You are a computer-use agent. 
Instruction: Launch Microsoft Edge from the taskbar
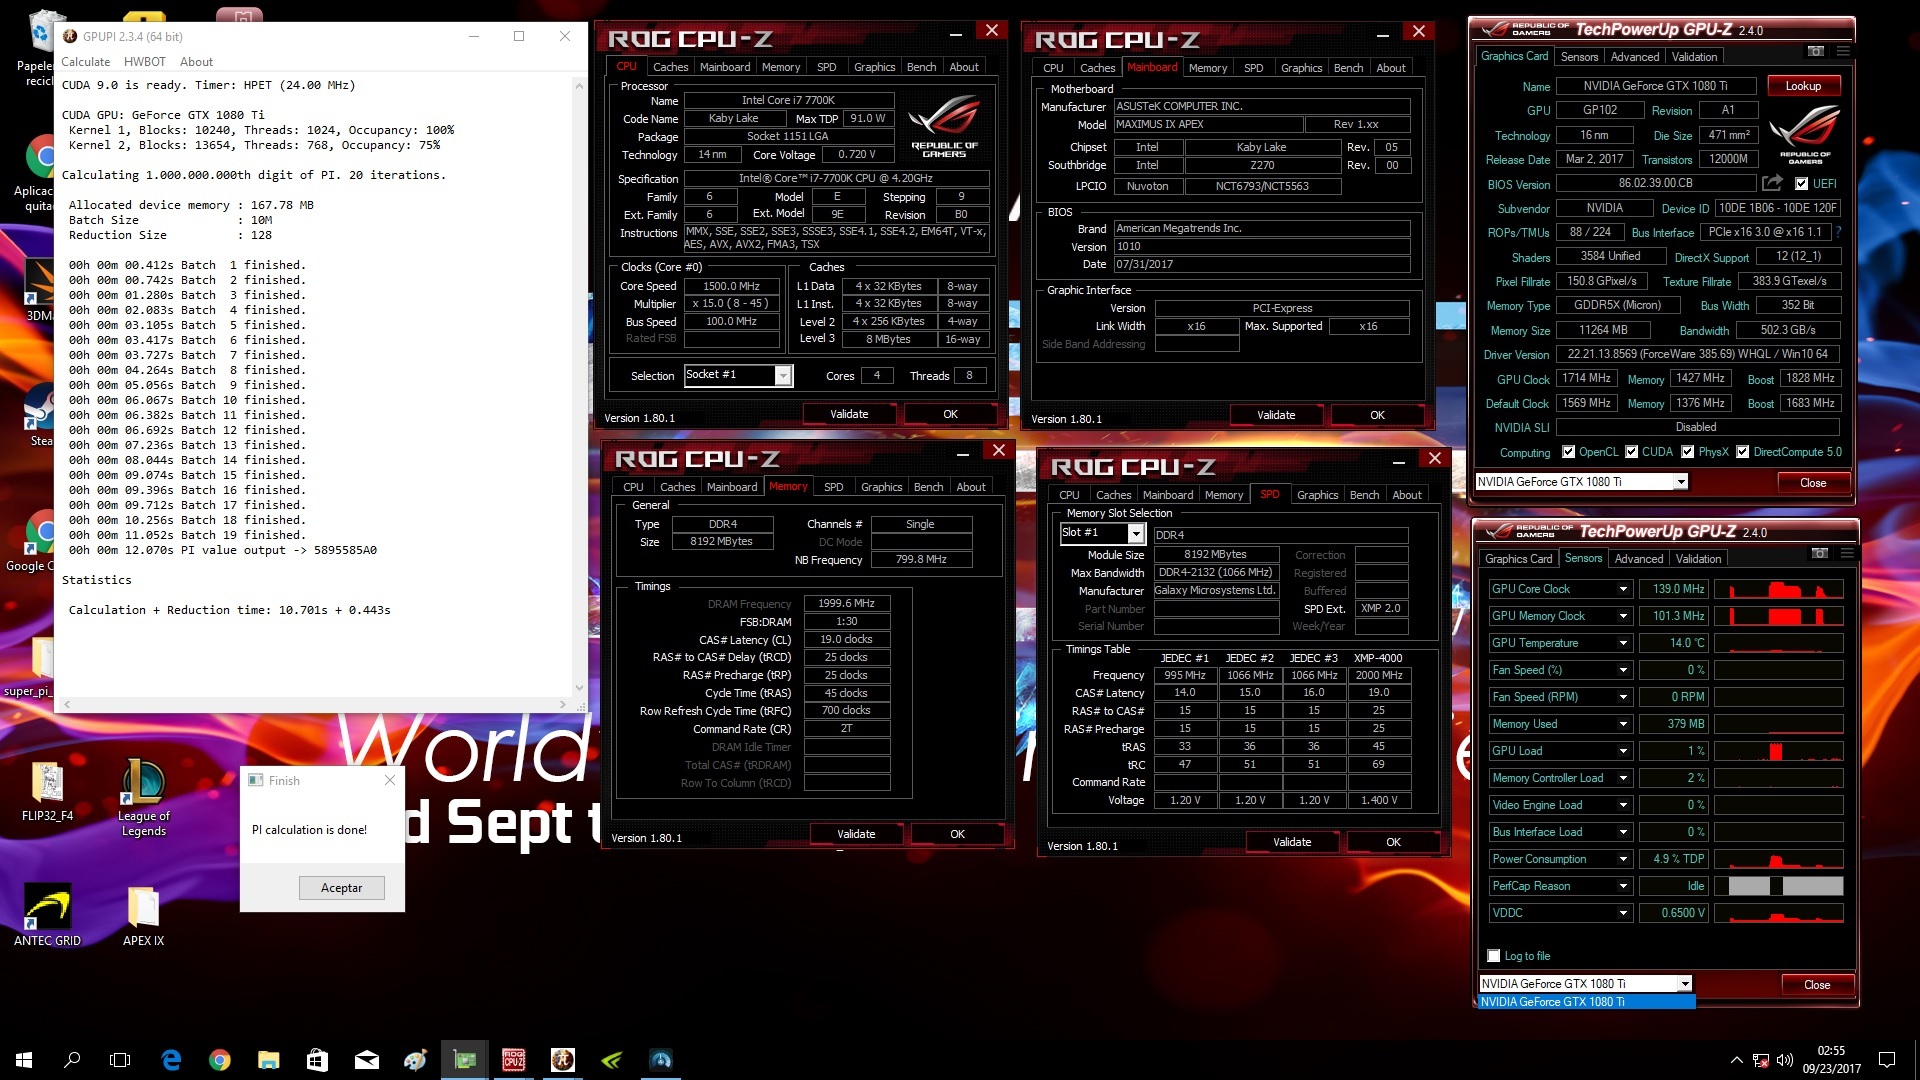[172, 1060]
